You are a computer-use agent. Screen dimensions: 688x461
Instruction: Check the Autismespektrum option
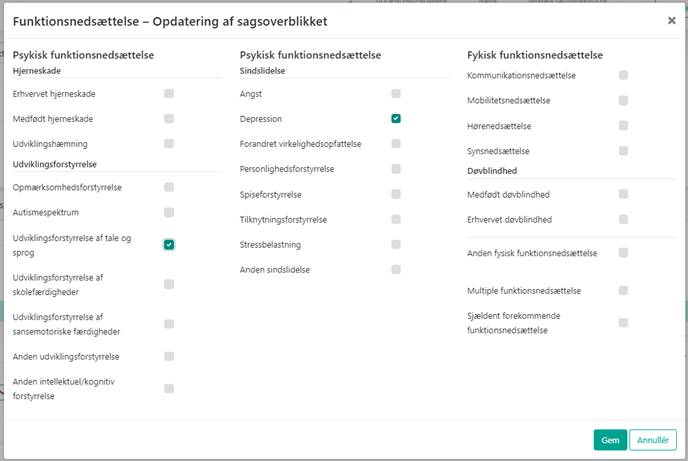pos(169,212)
